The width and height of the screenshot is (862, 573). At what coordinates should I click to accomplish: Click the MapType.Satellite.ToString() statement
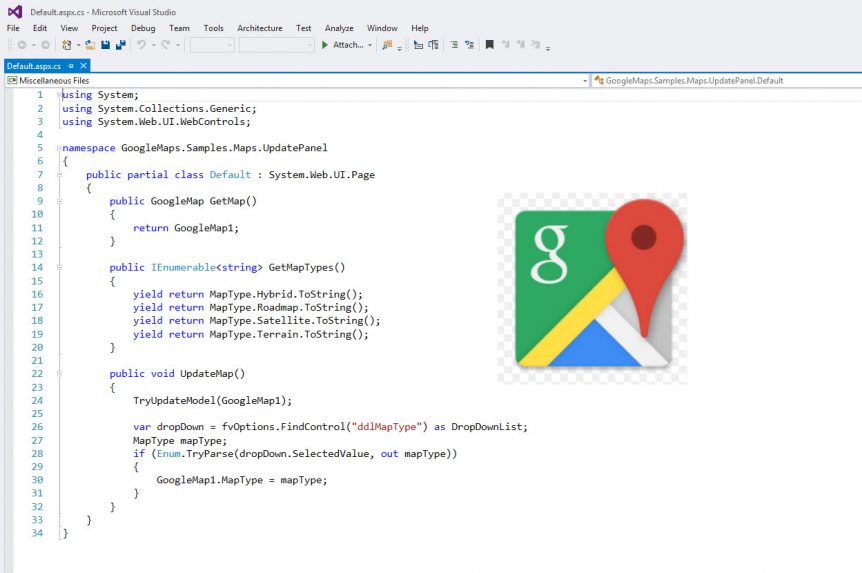(295, 321)
